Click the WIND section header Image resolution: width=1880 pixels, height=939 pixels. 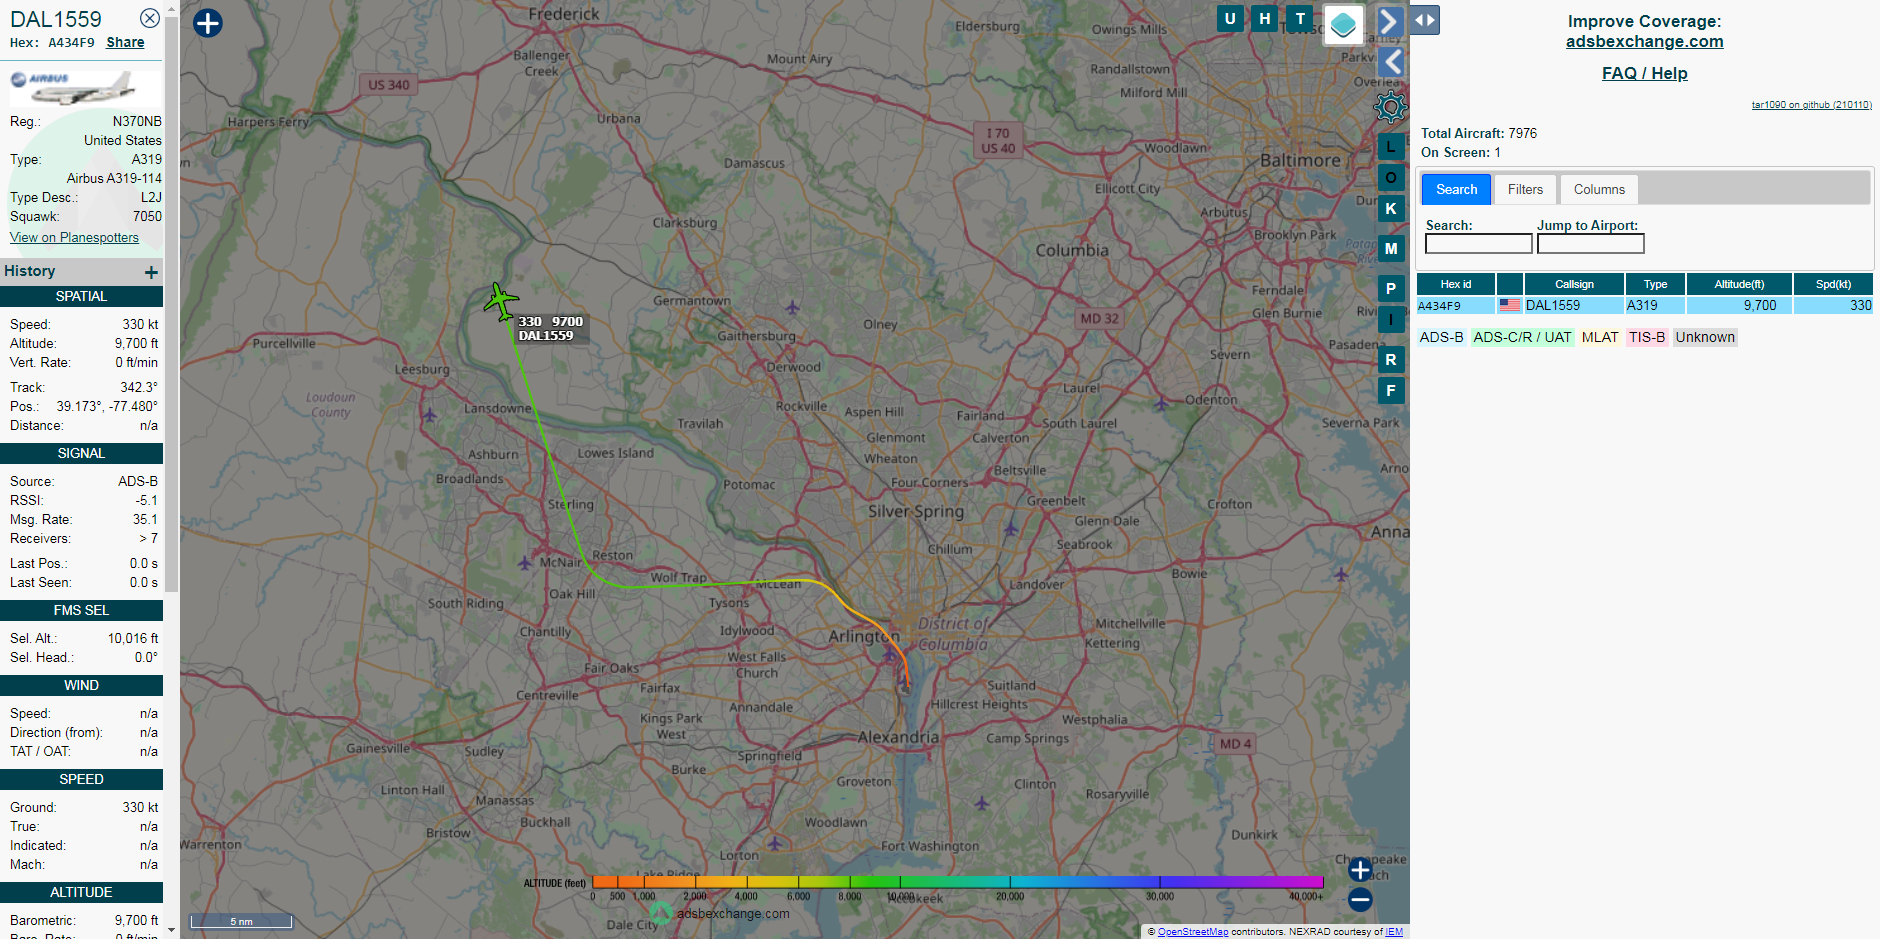coord(81,685)
